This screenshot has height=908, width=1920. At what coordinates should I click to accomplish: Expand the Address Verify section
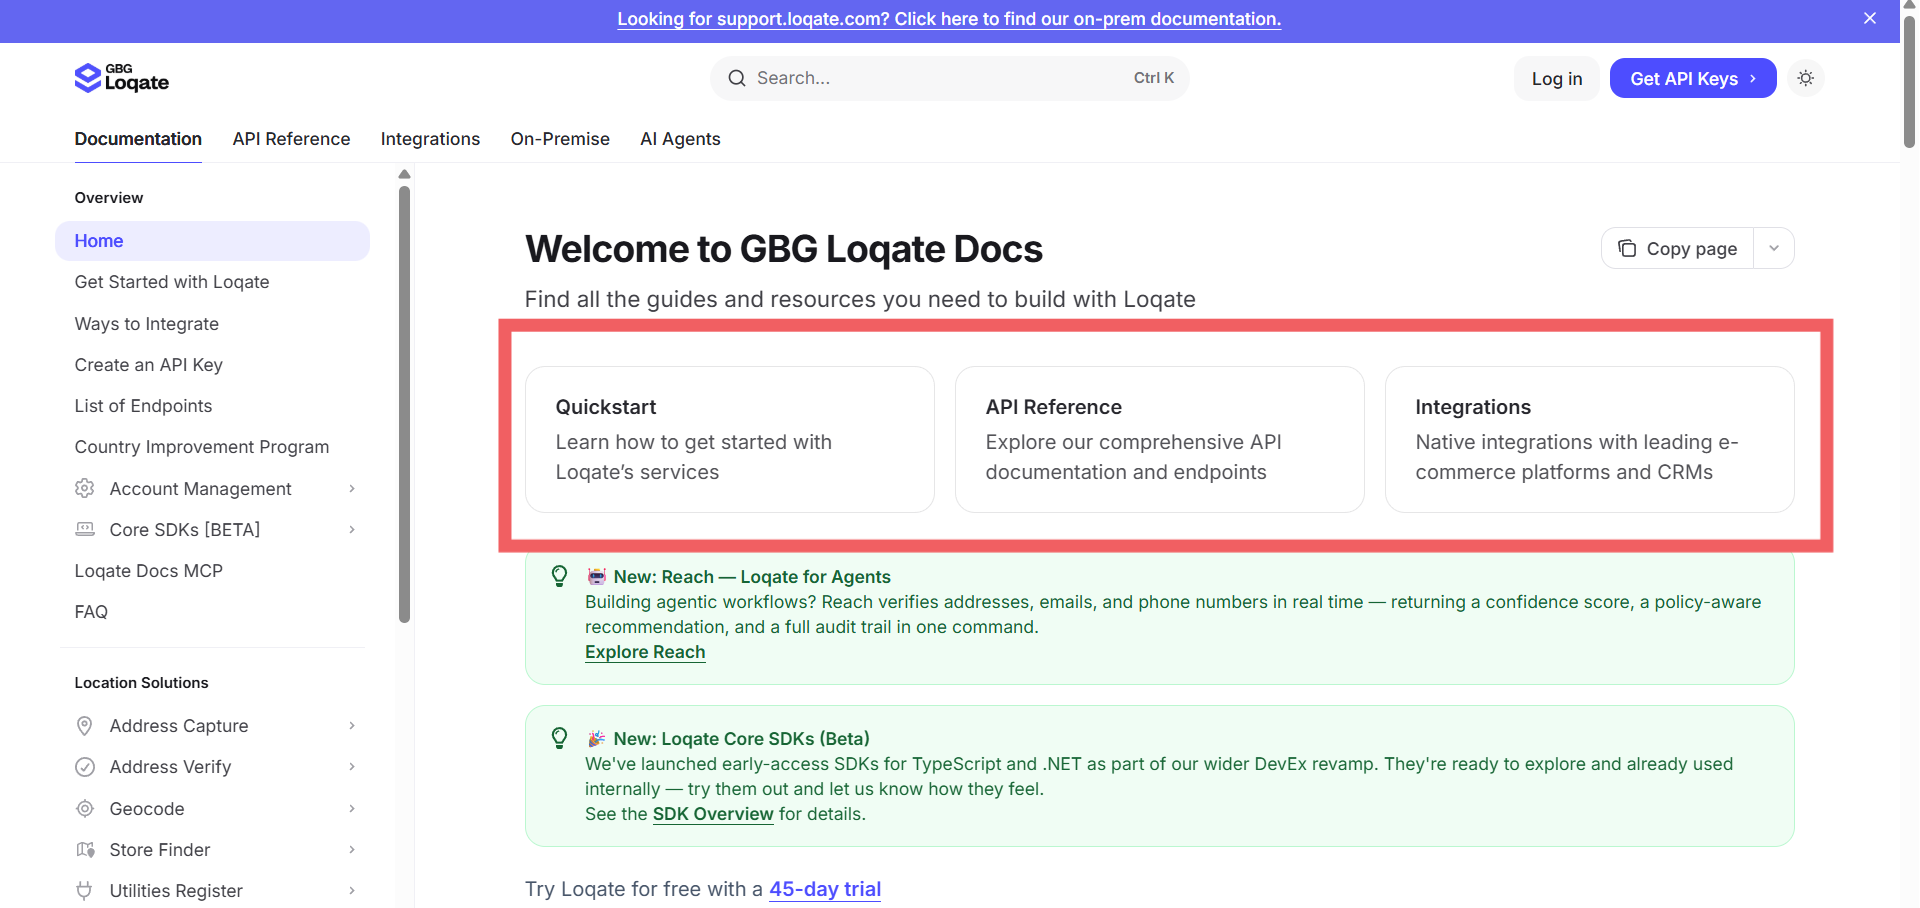click(352, 767)
